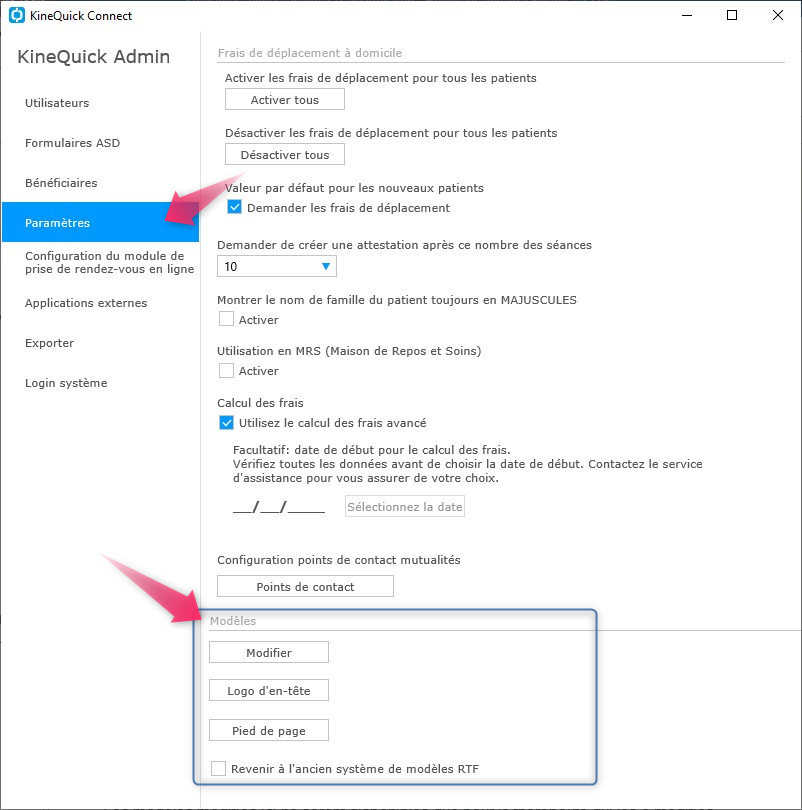This screenshot has width=802, height=810.
Task: Click Sélectionnez la date button
Action: (405, 506)
